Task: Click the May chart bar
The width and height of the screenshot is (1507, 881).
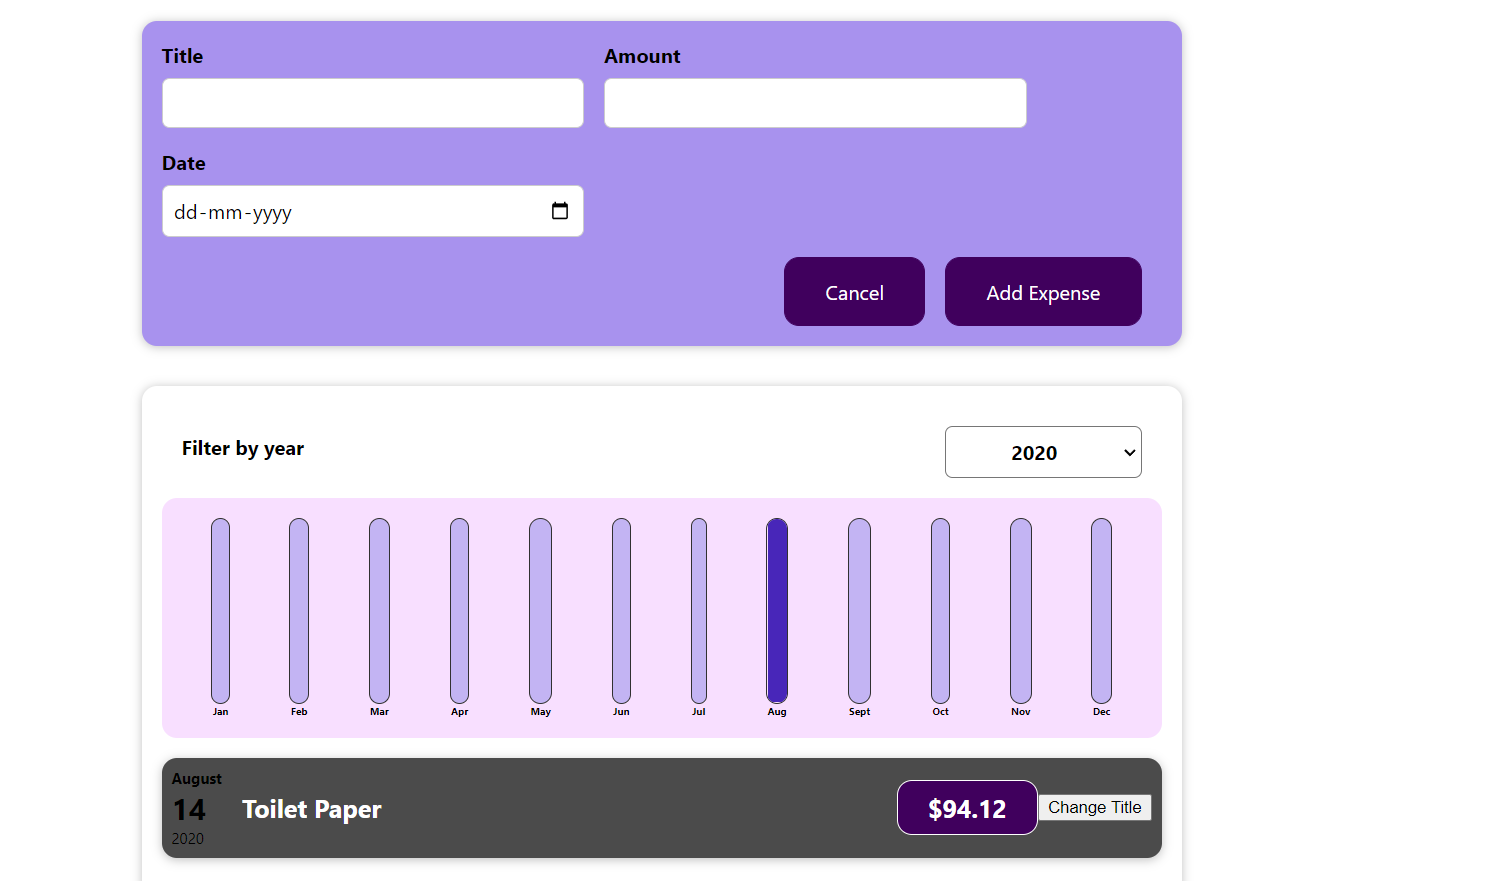Action: 540,611
